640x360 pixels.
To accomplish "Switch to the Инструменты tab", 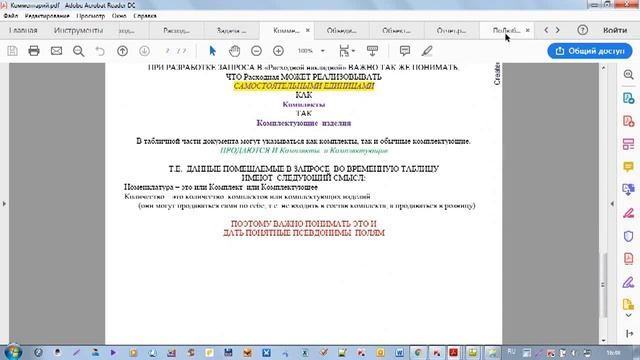I will (78, 30).
